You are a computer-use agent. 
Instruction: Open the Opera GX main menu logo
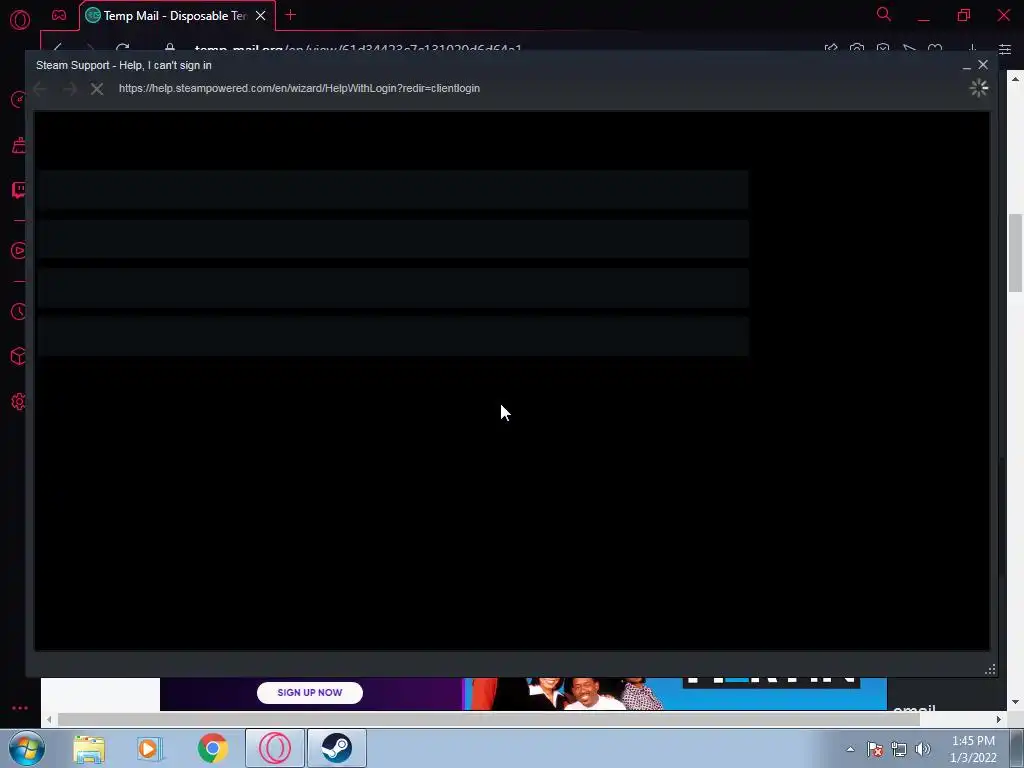[20, 19]
